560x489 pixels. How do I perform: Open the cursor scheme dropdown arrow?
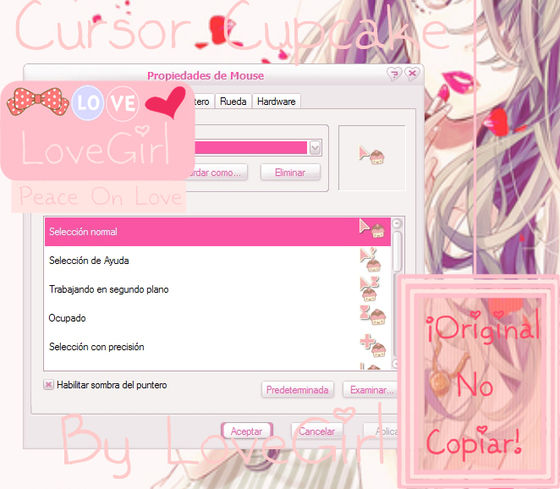(x=315, y=148)
